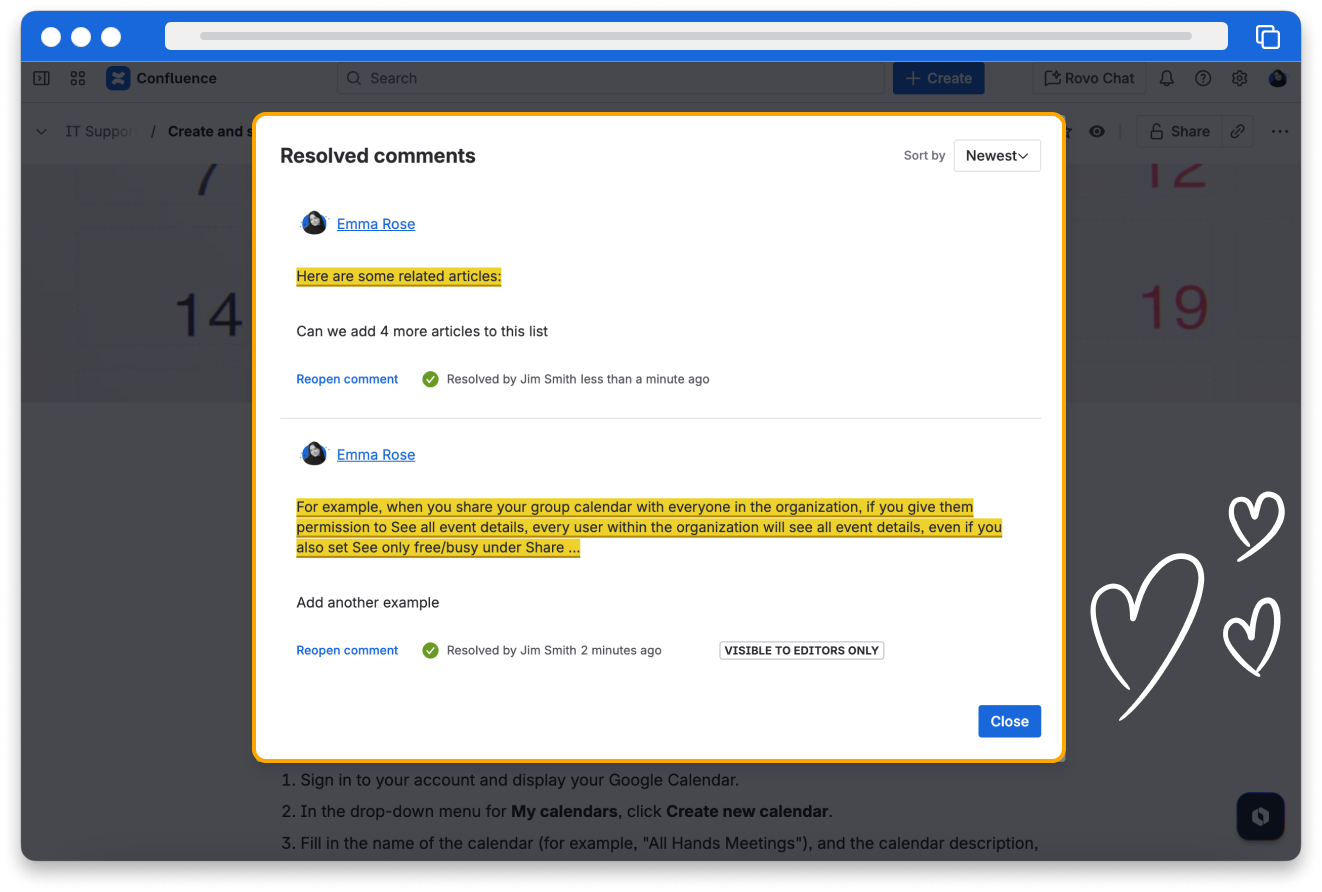Toggle the watch page eye icon
This screenshot has width=1322, height=892.
click(x=1097, y=131)
